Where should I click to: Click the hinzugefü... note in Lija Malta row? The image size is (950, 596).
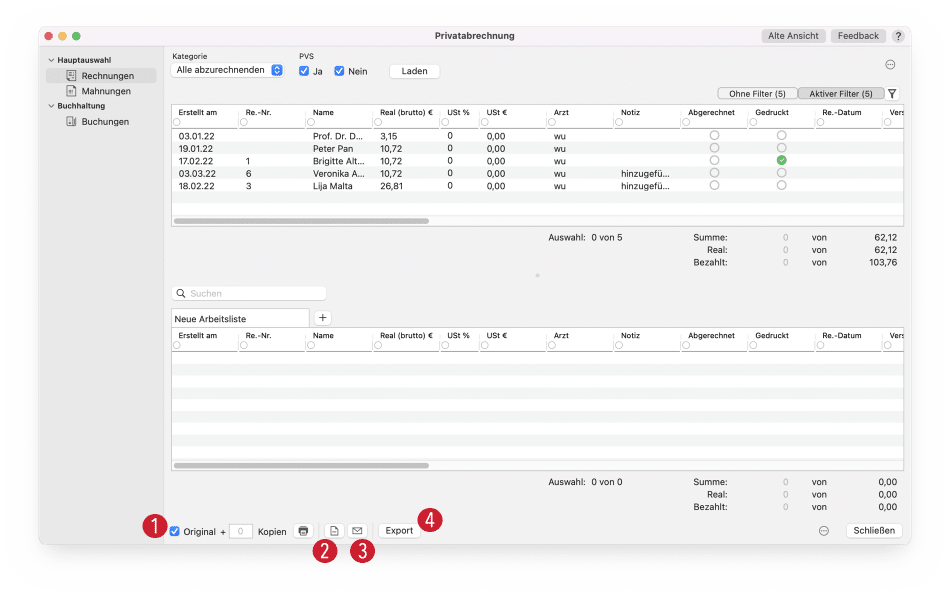point(645,186)
